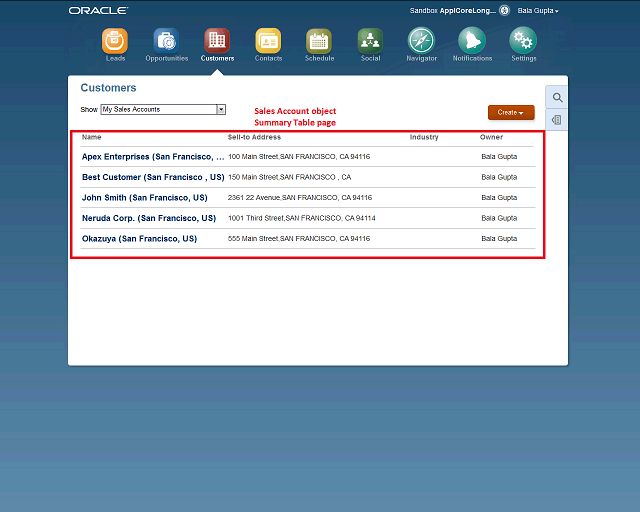Open Okazuya customer record
Image resolution: width=640 pixels, height=512 pixels.
(139, 238)
